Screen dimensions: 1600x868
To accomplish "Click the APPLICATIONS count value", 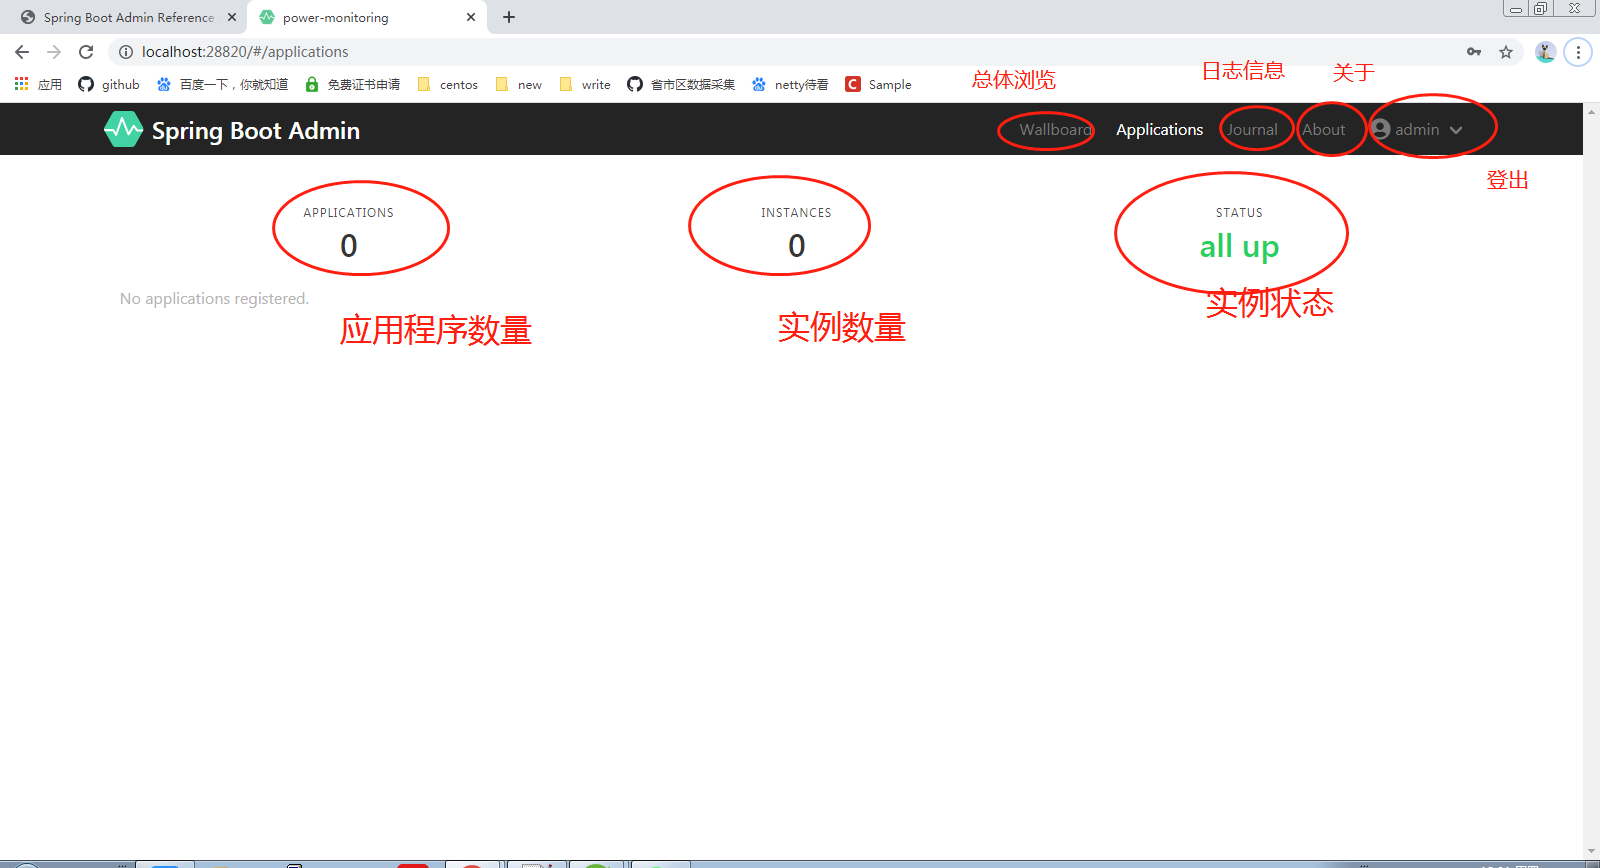I will pyautogui.click(x=349, y=245).
